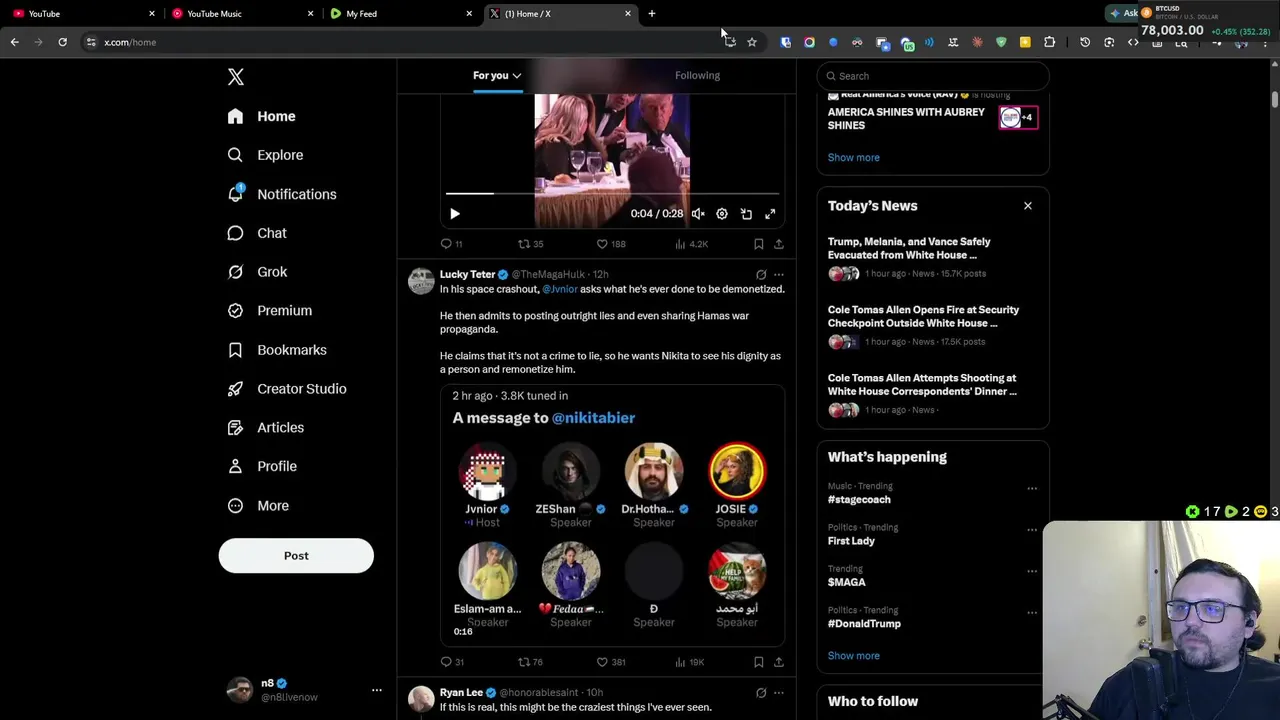Open Cole Tomas Allen Opens Fire story

(933, 325)
